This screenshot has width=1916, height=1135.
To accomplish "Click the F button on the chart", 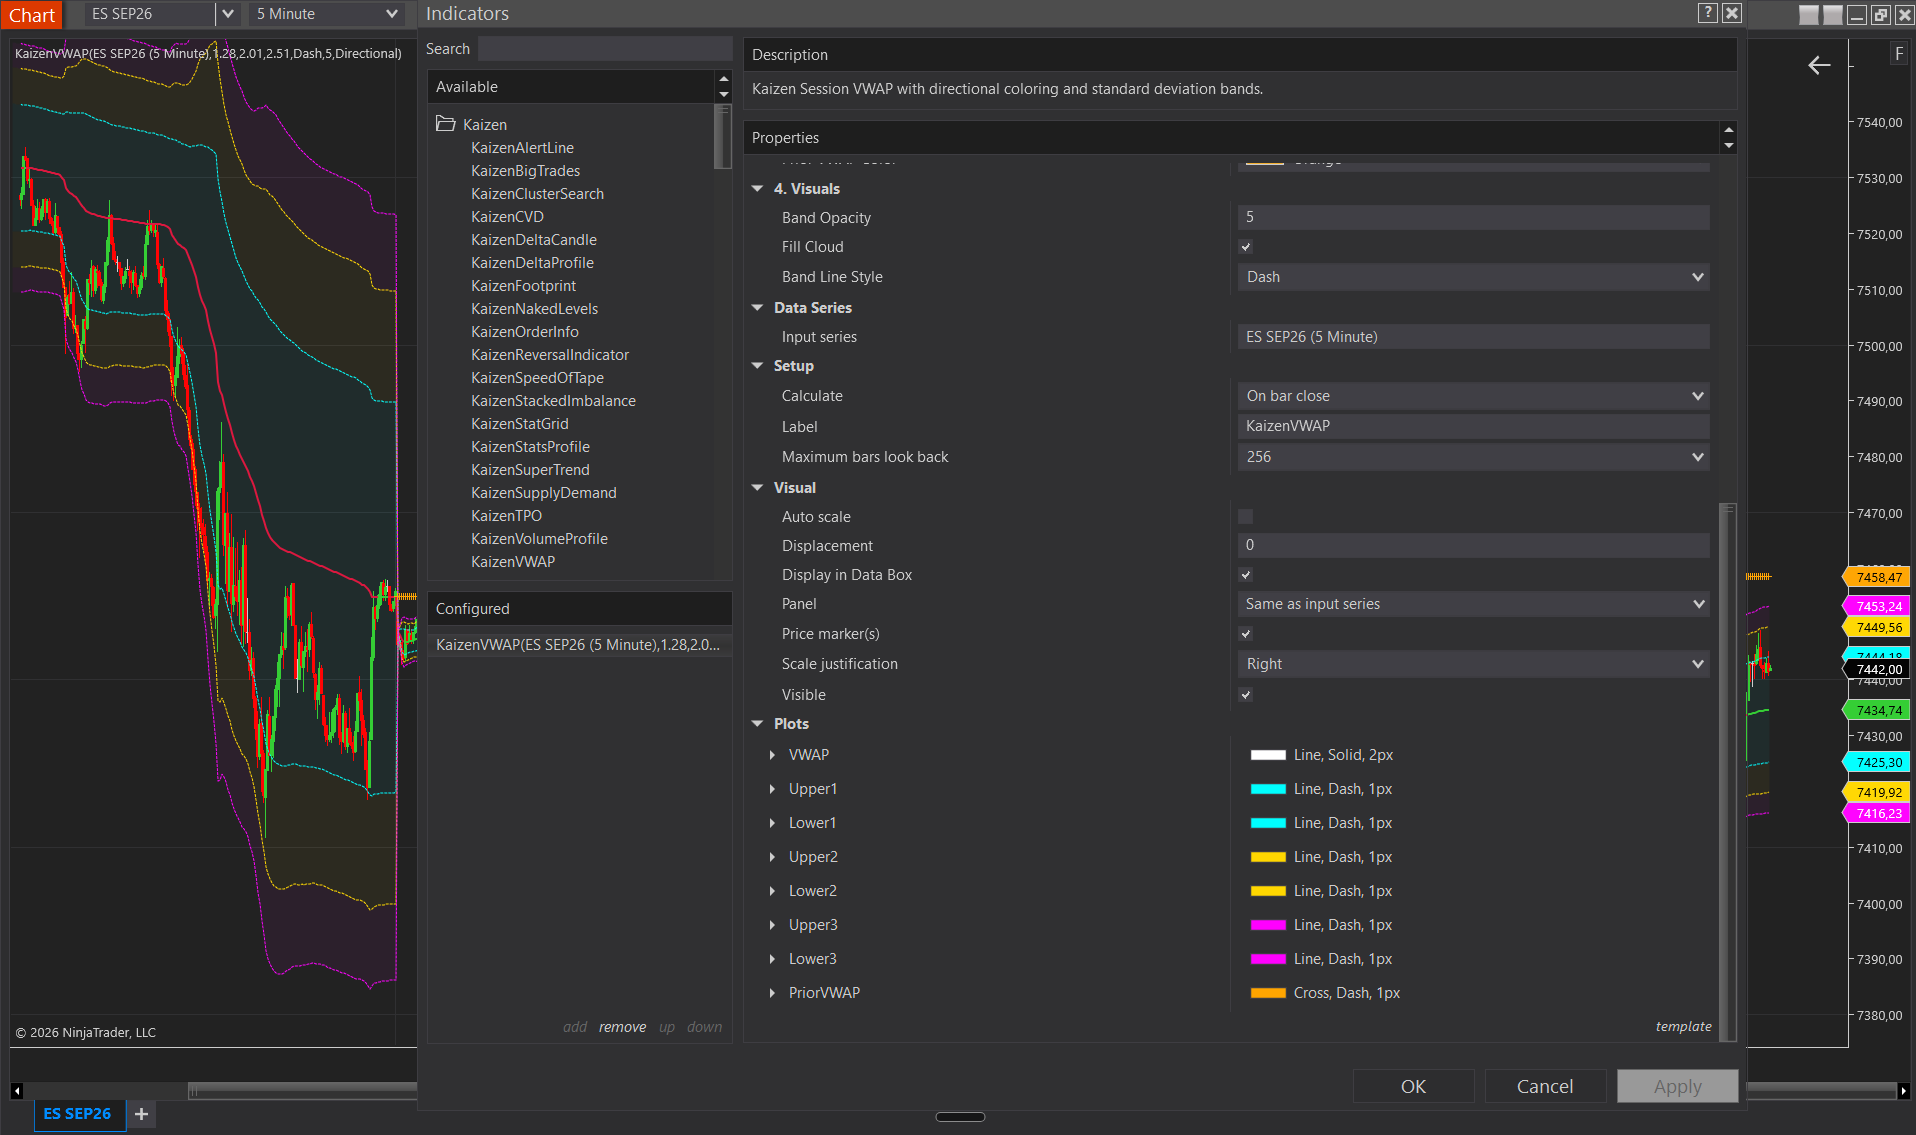I will tap(1899, 54).
